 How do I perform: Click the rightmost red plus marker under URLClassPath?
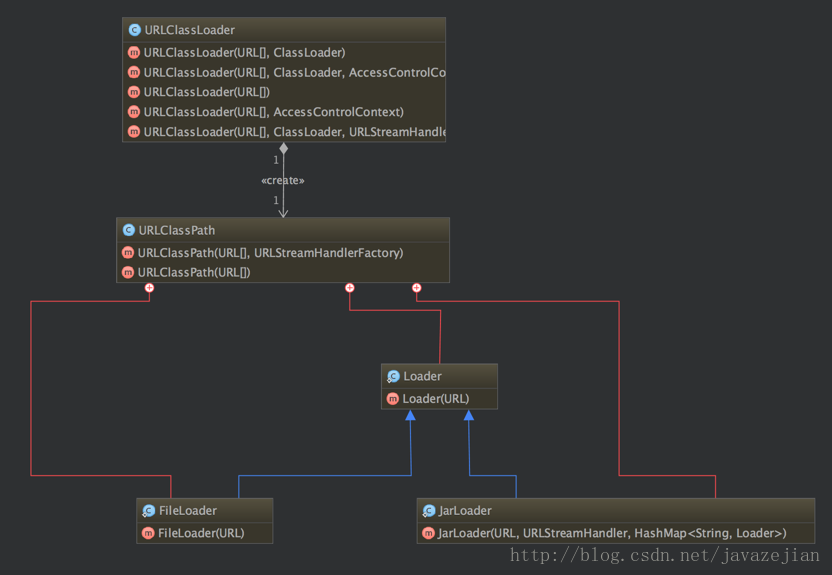tap(416, 288)
